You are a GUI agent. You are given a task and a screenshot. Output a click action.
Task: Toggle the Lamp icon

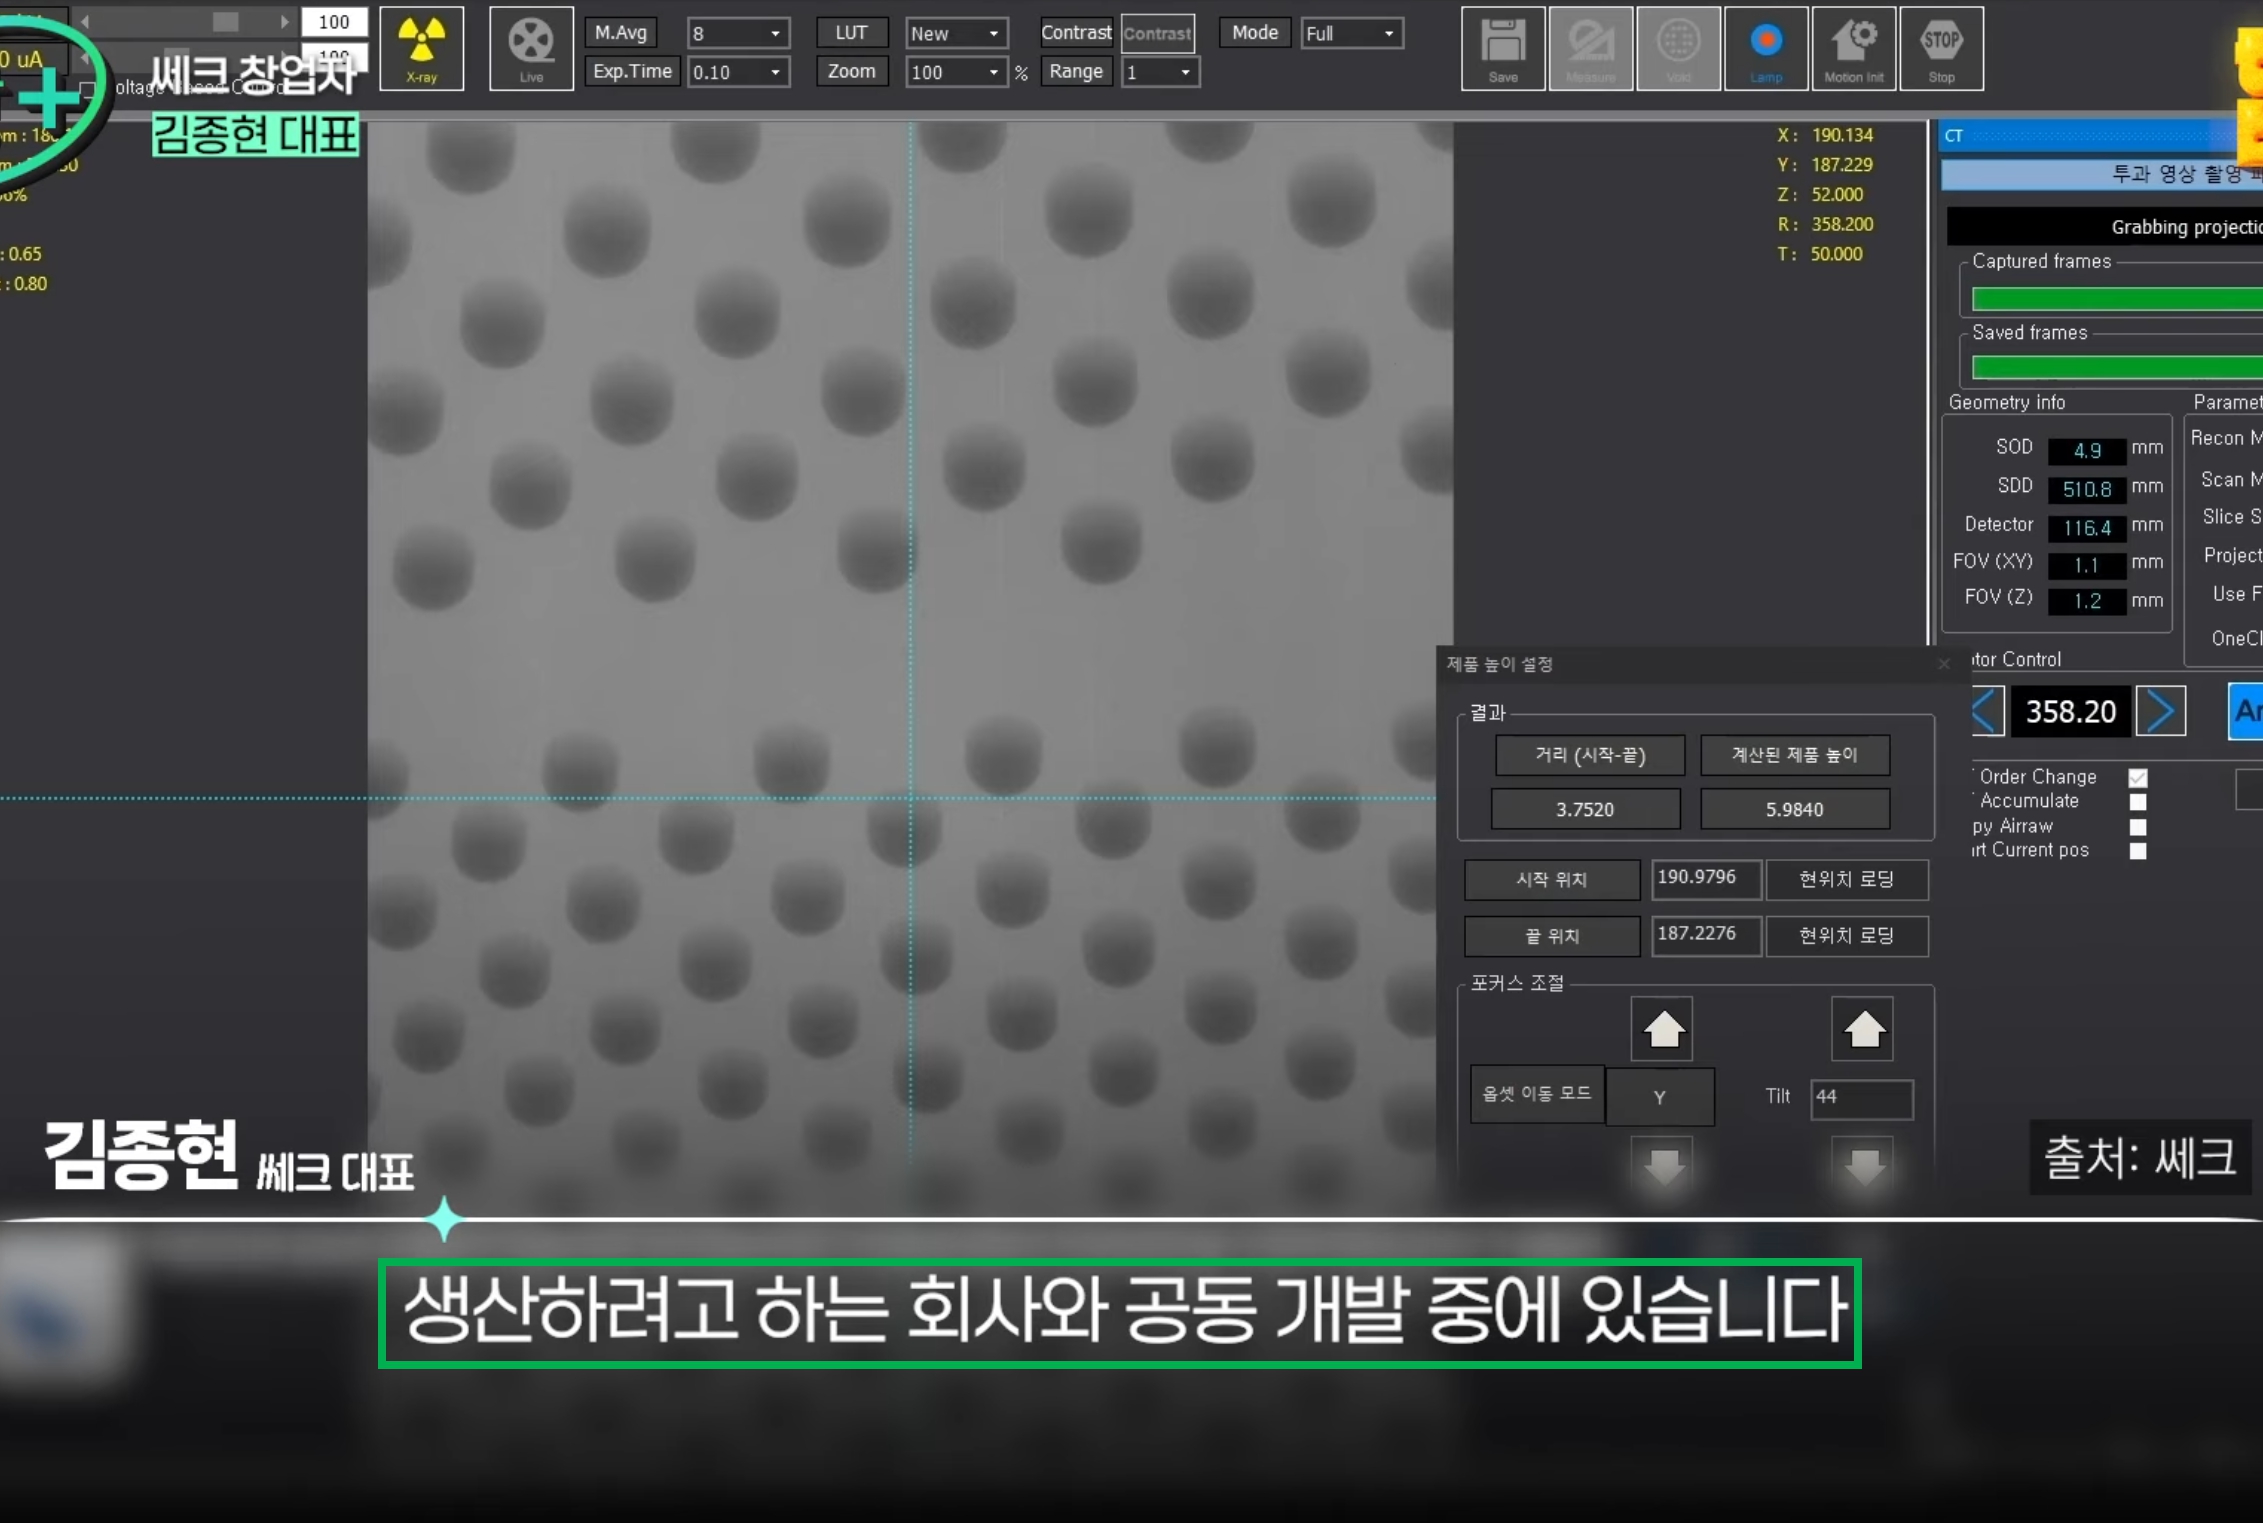click(1766, 48)
